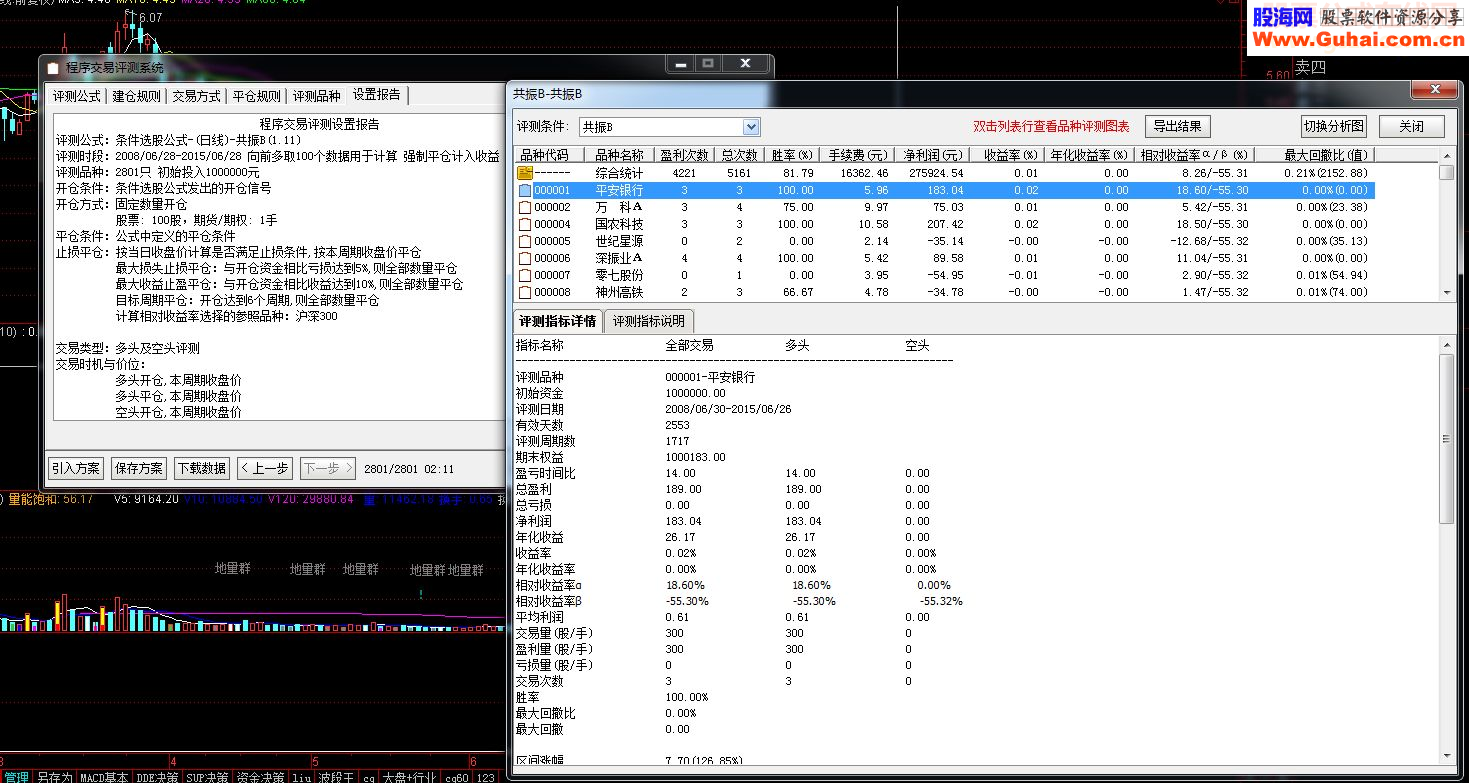The image size is (1469, 783).
Task: Click the 关闭 button in results window
Action: coord(1412,126)
